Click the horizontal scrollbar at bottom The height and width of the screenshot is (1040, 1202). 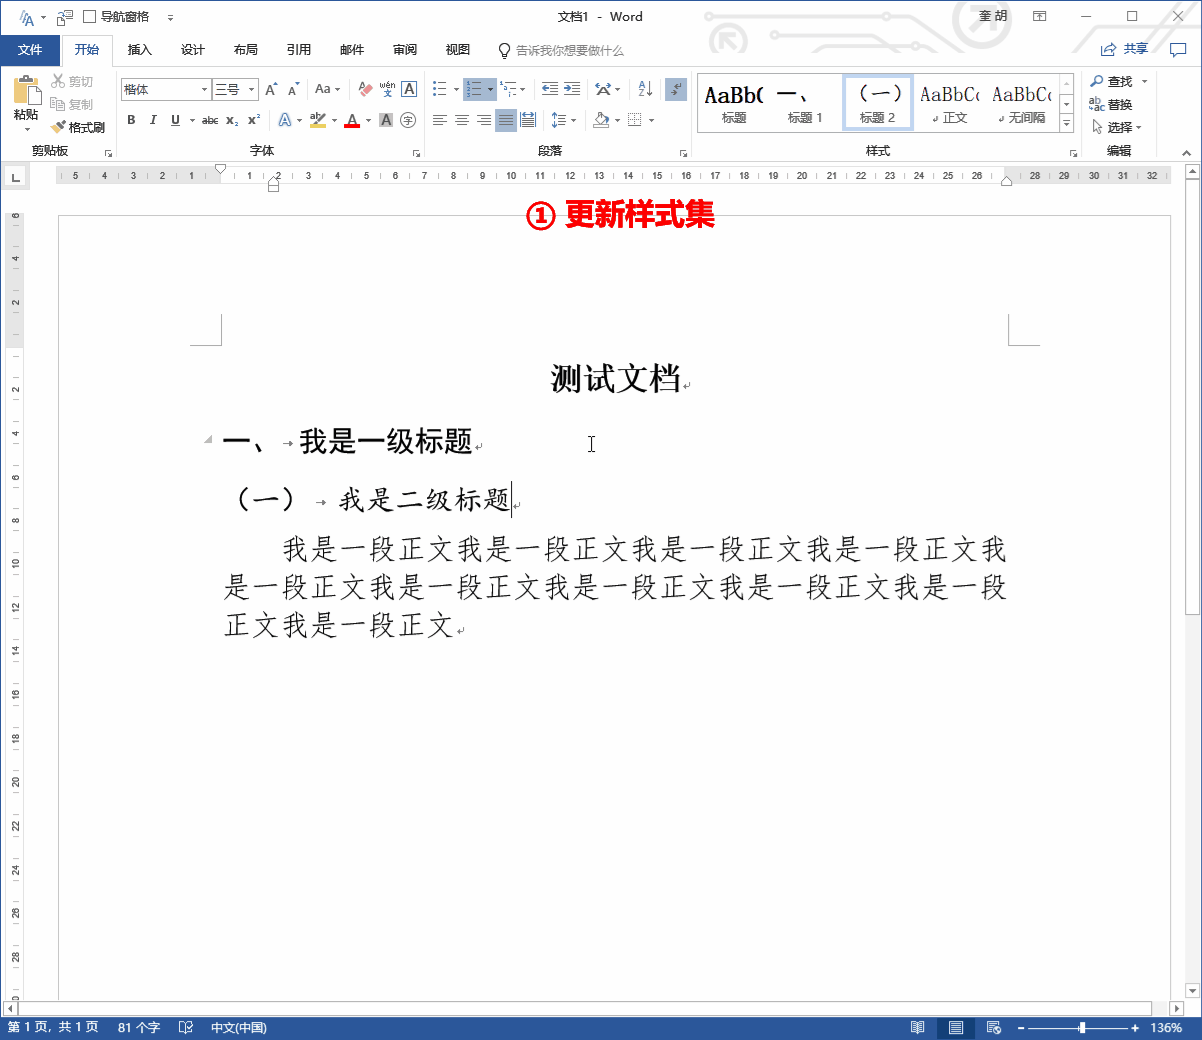point(586,1008)
